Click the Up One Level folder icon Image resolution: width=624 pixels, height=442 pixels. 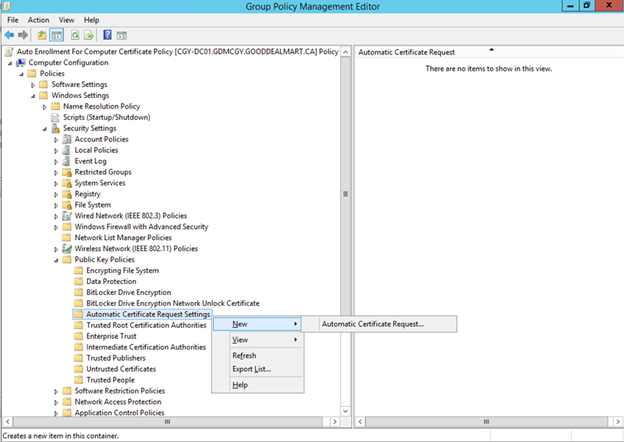(42, 34)
